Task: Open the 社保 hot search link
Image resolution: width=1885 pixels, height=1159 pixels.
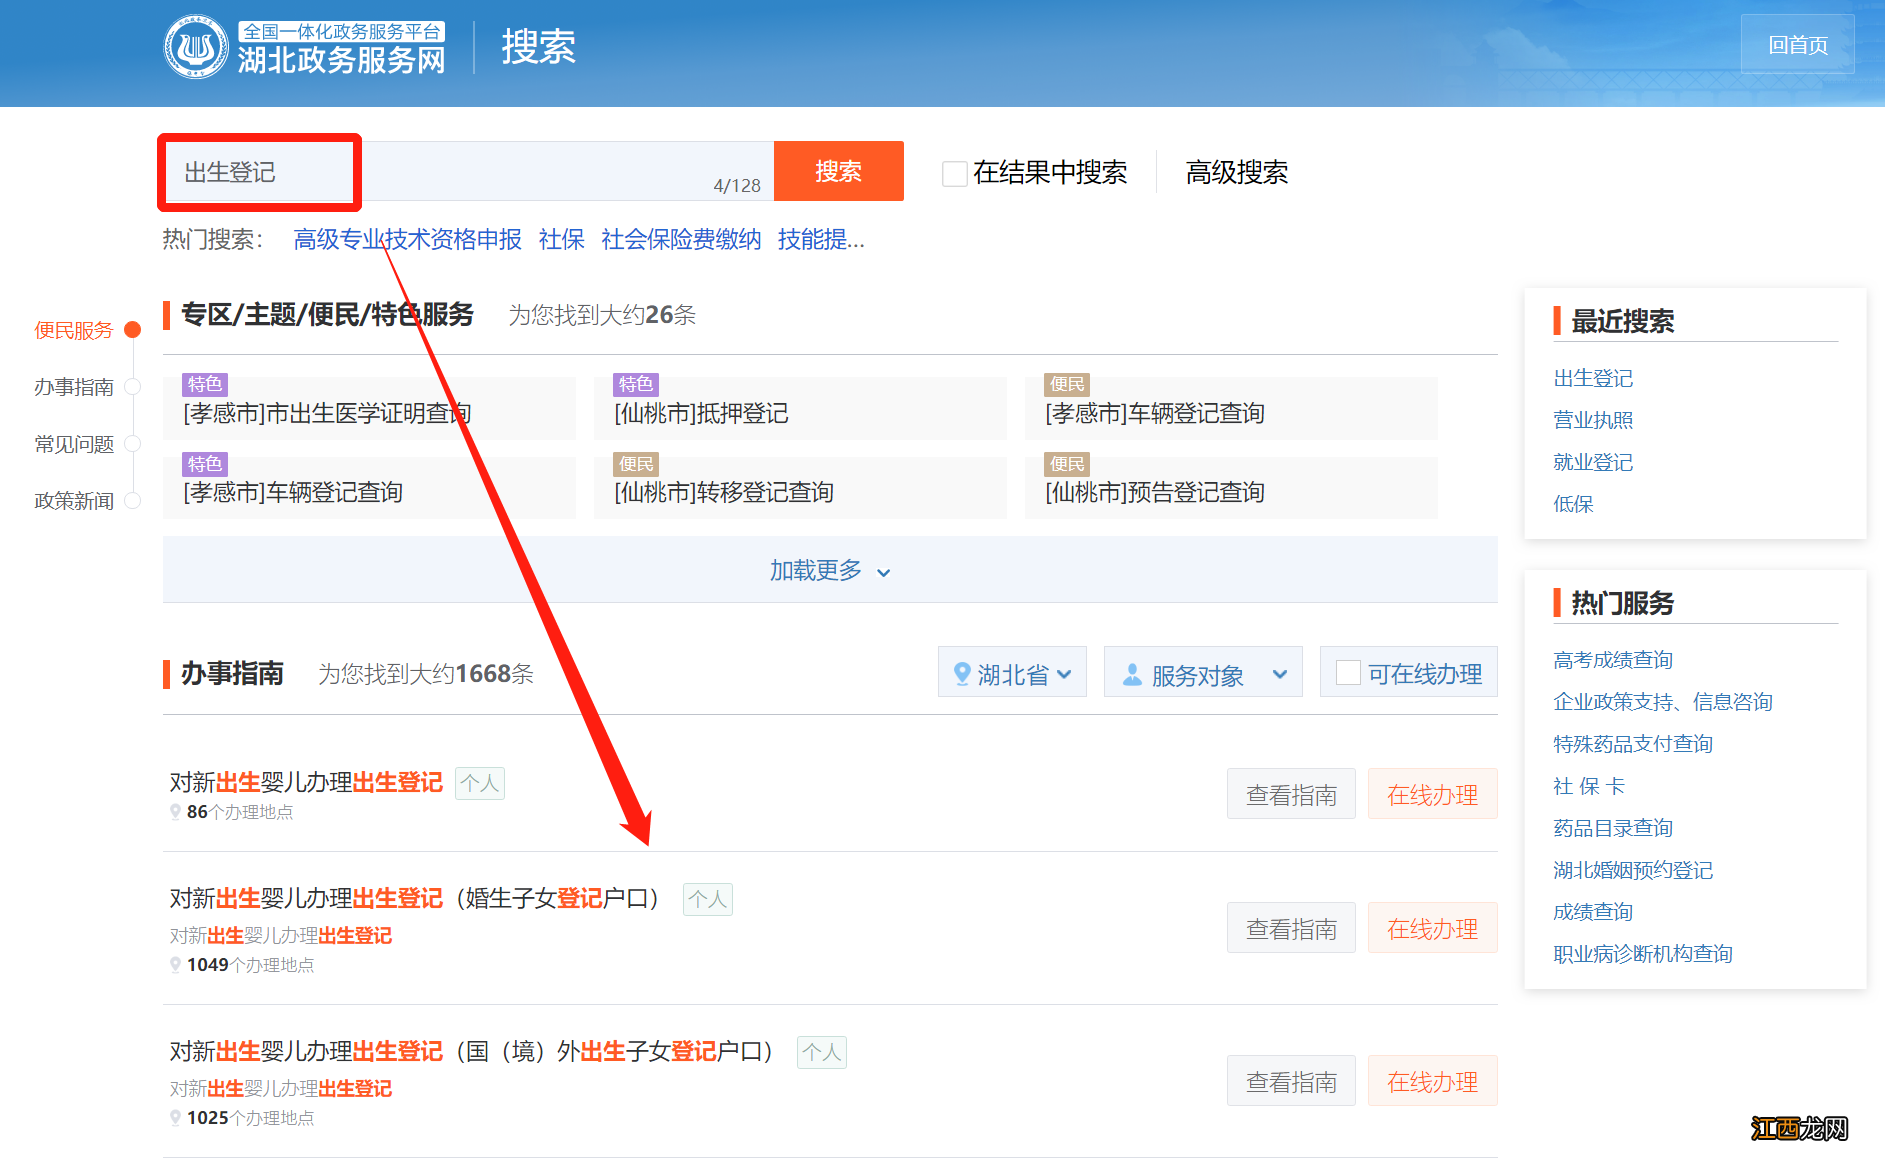Action: click(560, 239)
